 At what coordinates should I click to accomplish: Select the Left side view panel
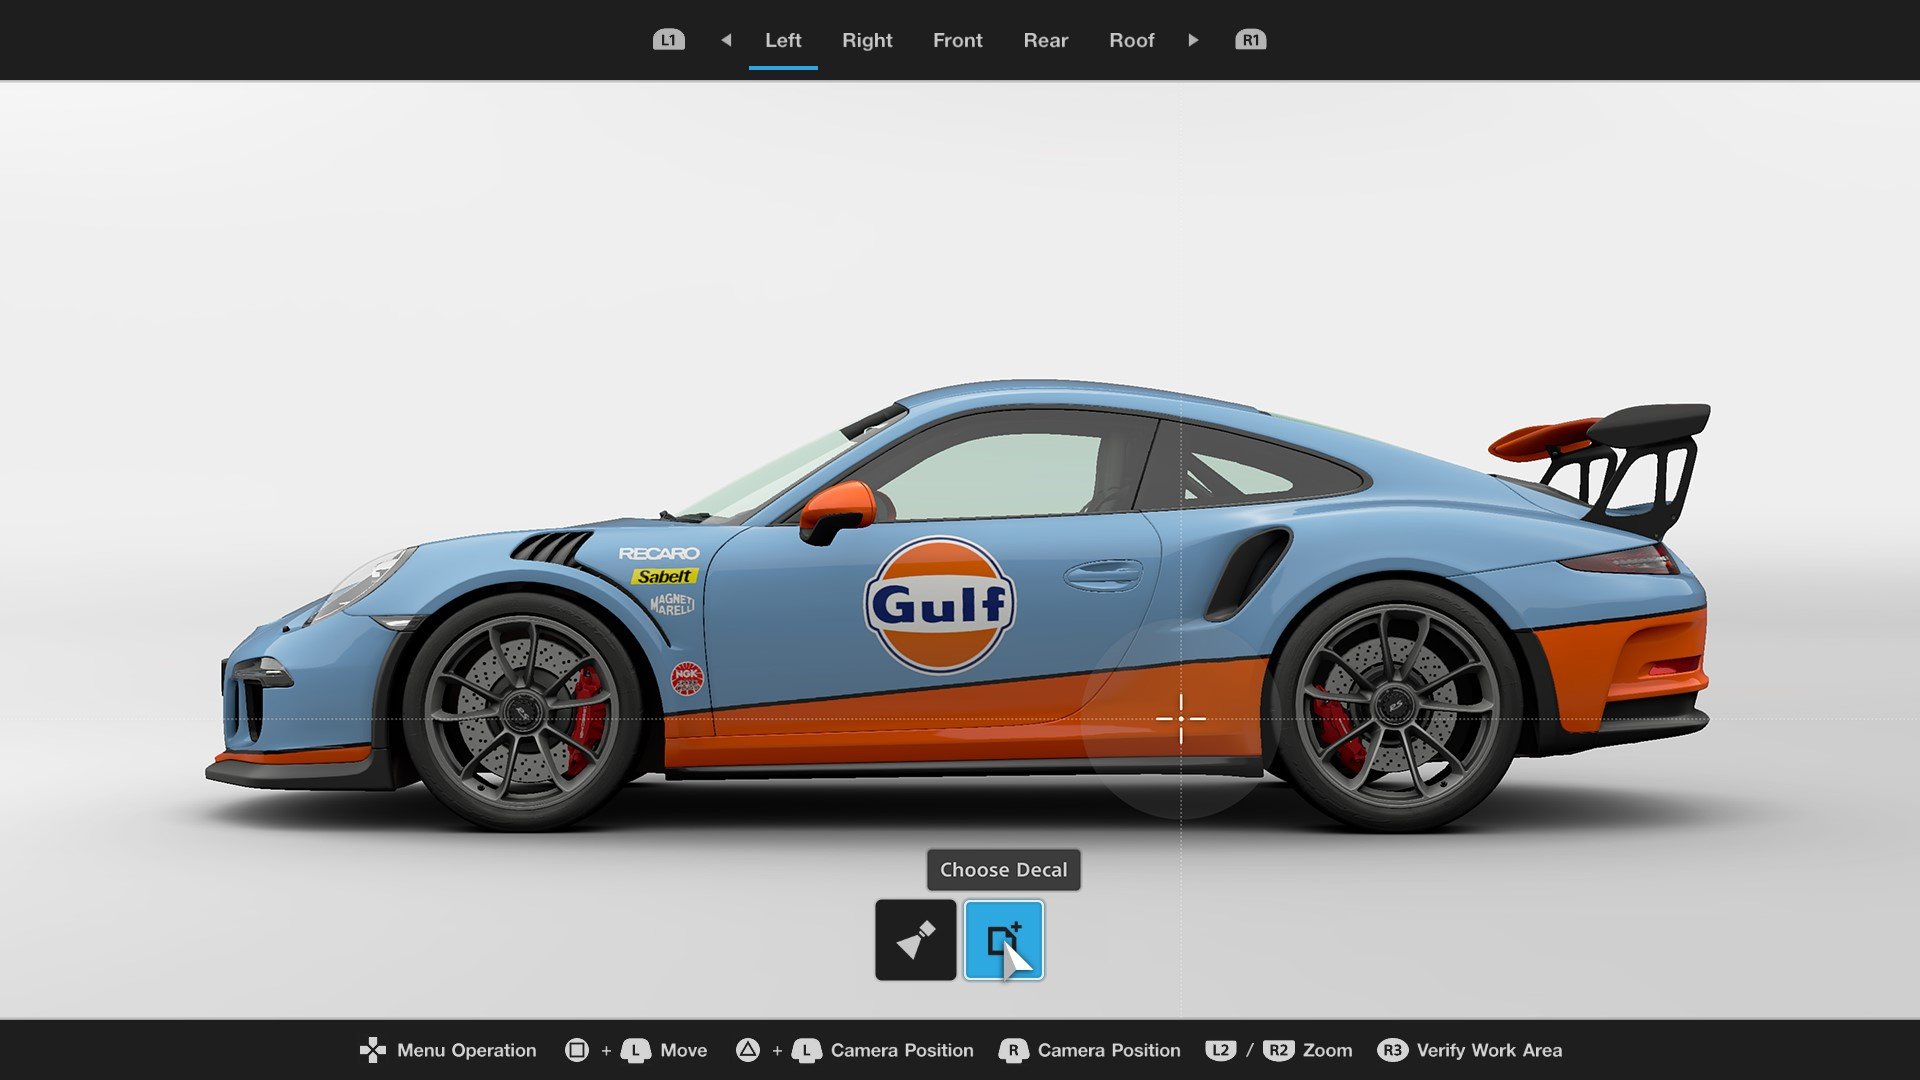[783, 40]
